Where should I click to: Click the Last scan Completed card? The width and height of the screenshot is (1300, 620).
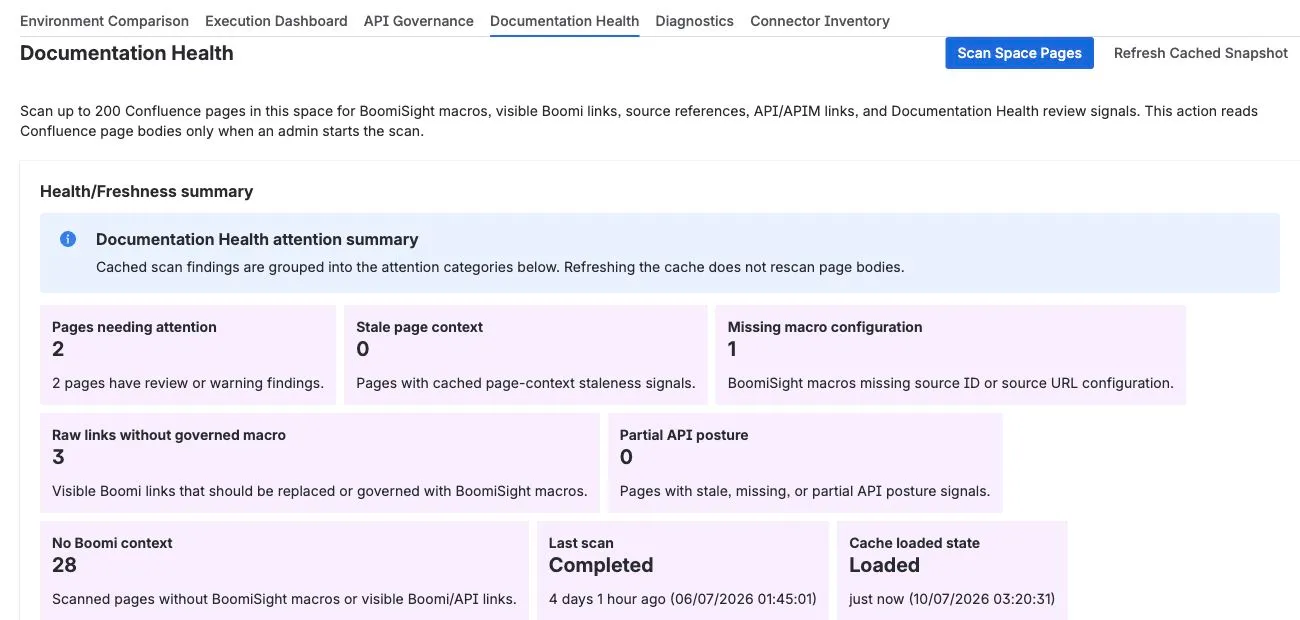click(x=683, y=570)
